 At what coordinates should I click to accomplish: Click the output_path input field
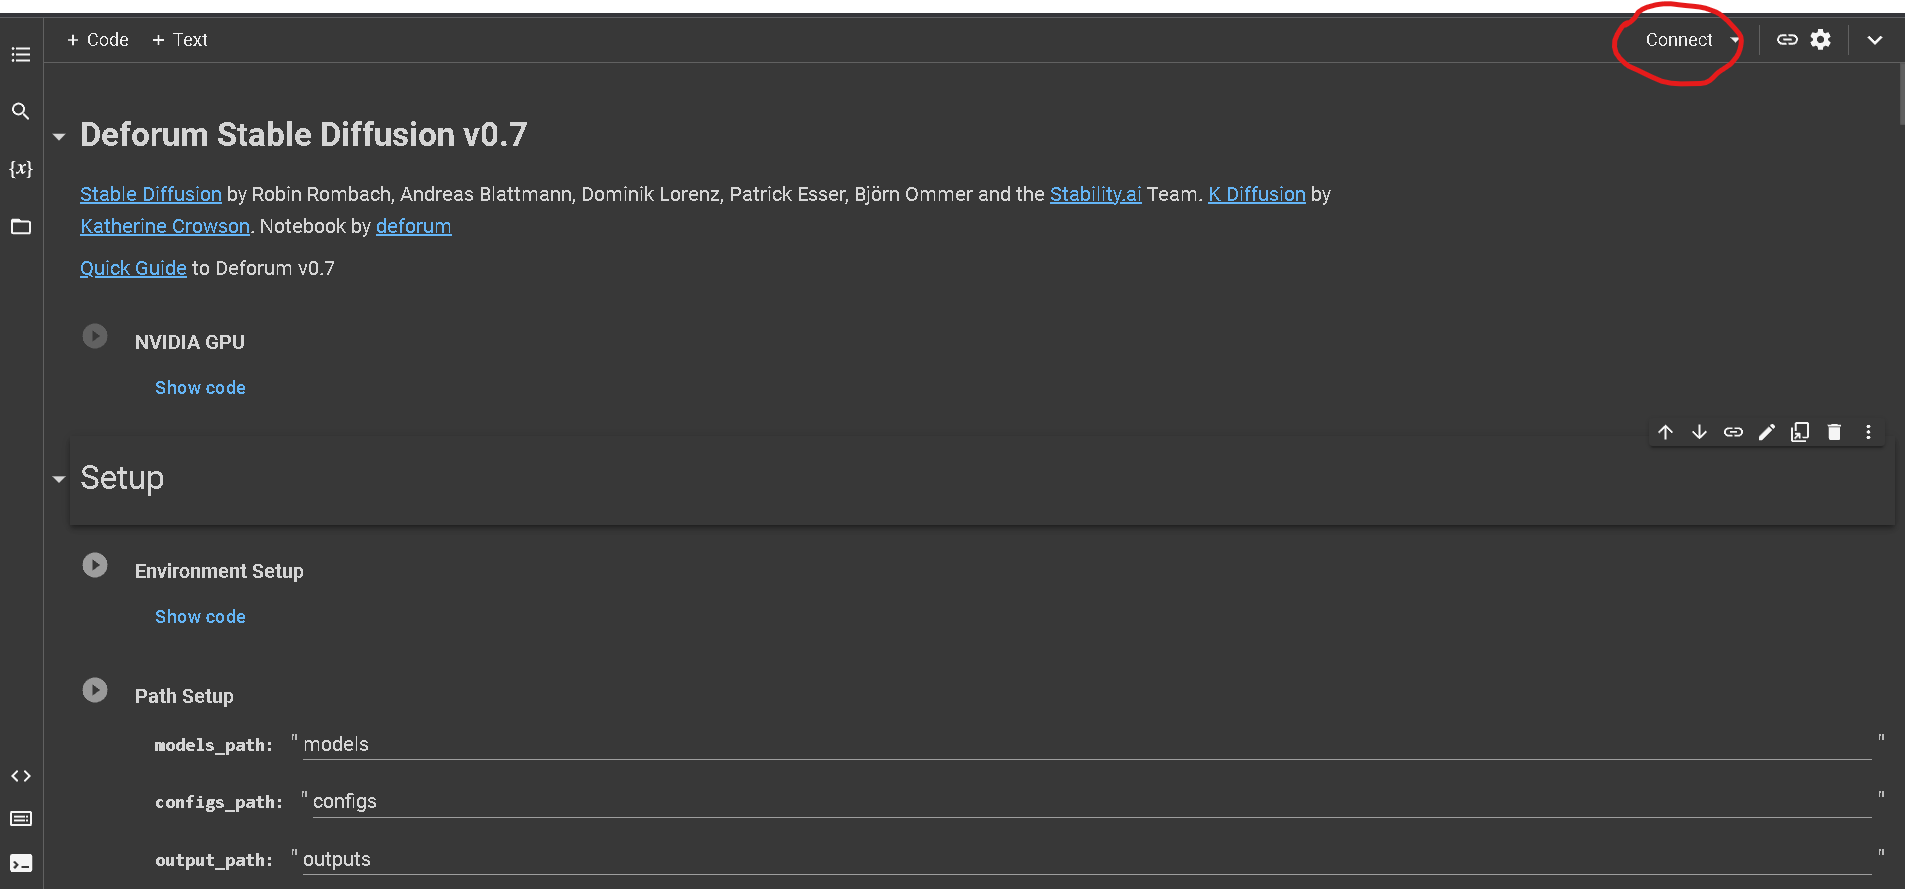pyautogui.click(x=1087, y=860)
